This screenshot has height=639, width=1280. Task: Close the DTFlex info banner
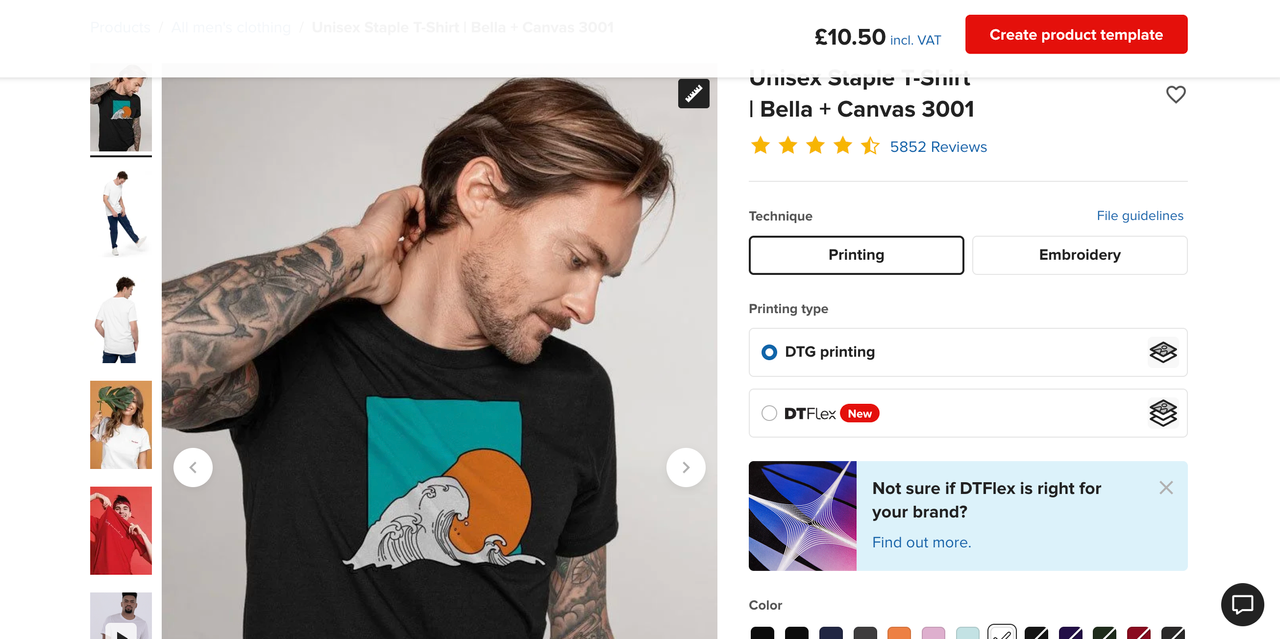coord(1166,488)
